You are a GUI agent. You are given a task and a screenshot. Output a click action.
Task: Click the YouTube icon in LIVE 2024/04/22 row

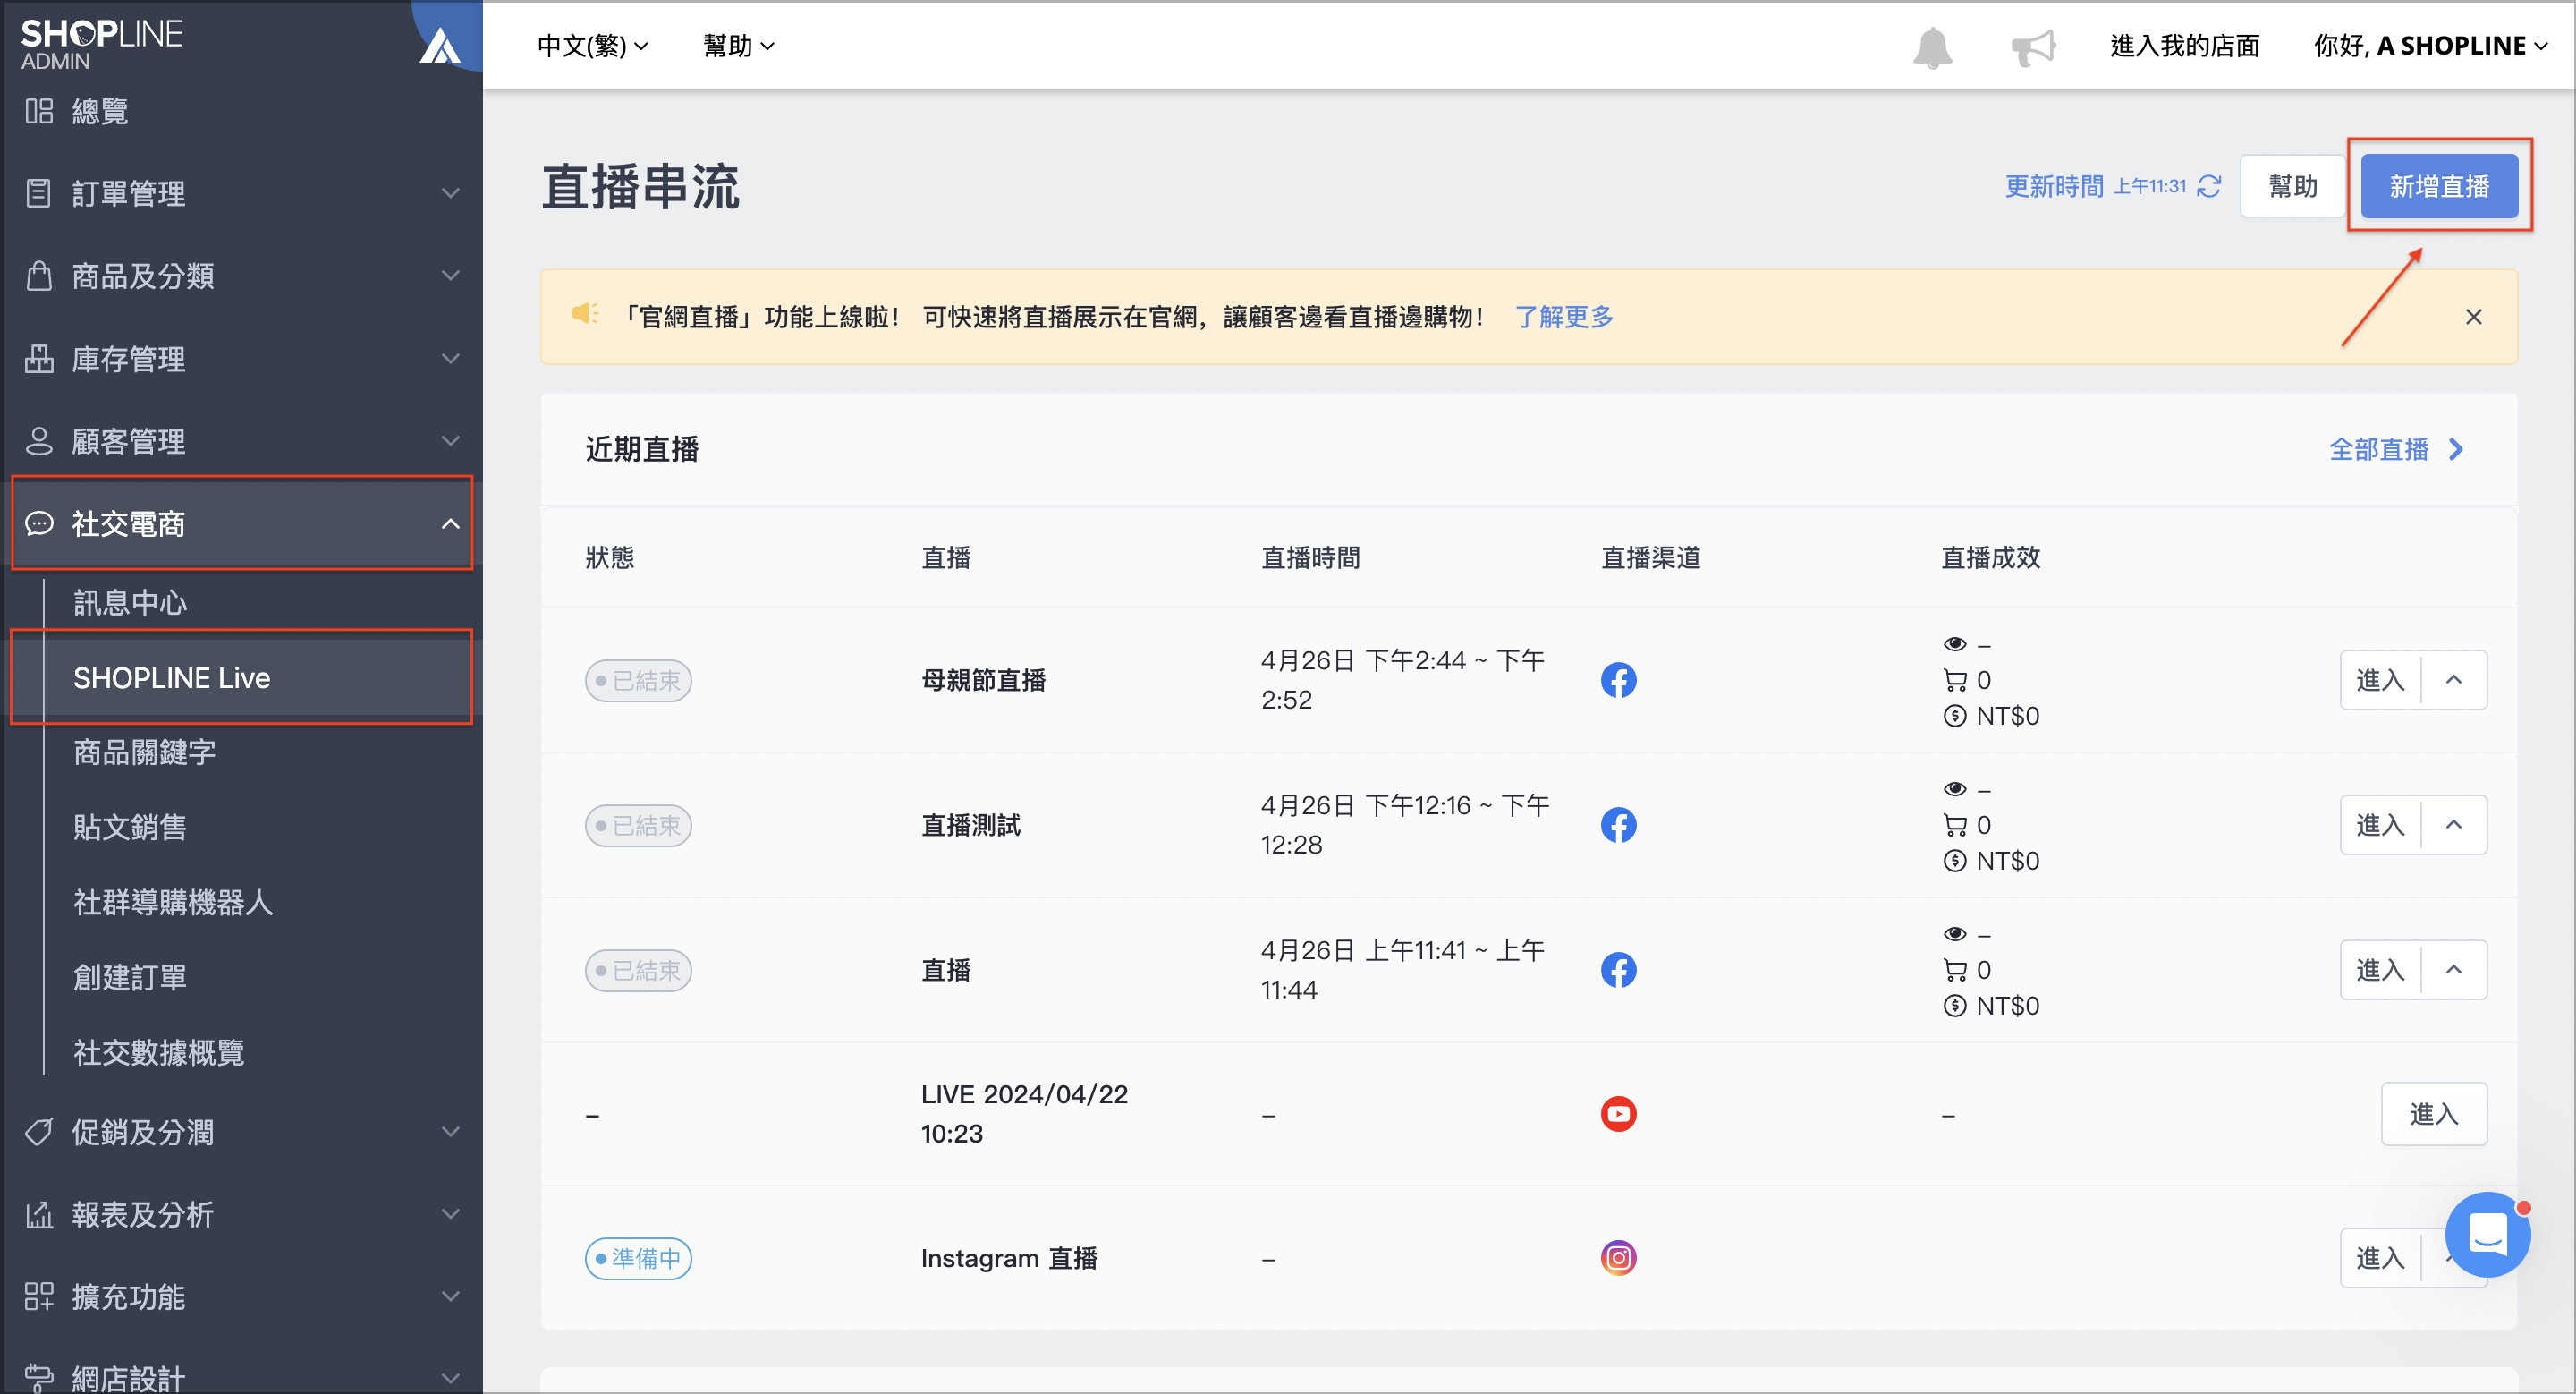pos(1618,1114)
